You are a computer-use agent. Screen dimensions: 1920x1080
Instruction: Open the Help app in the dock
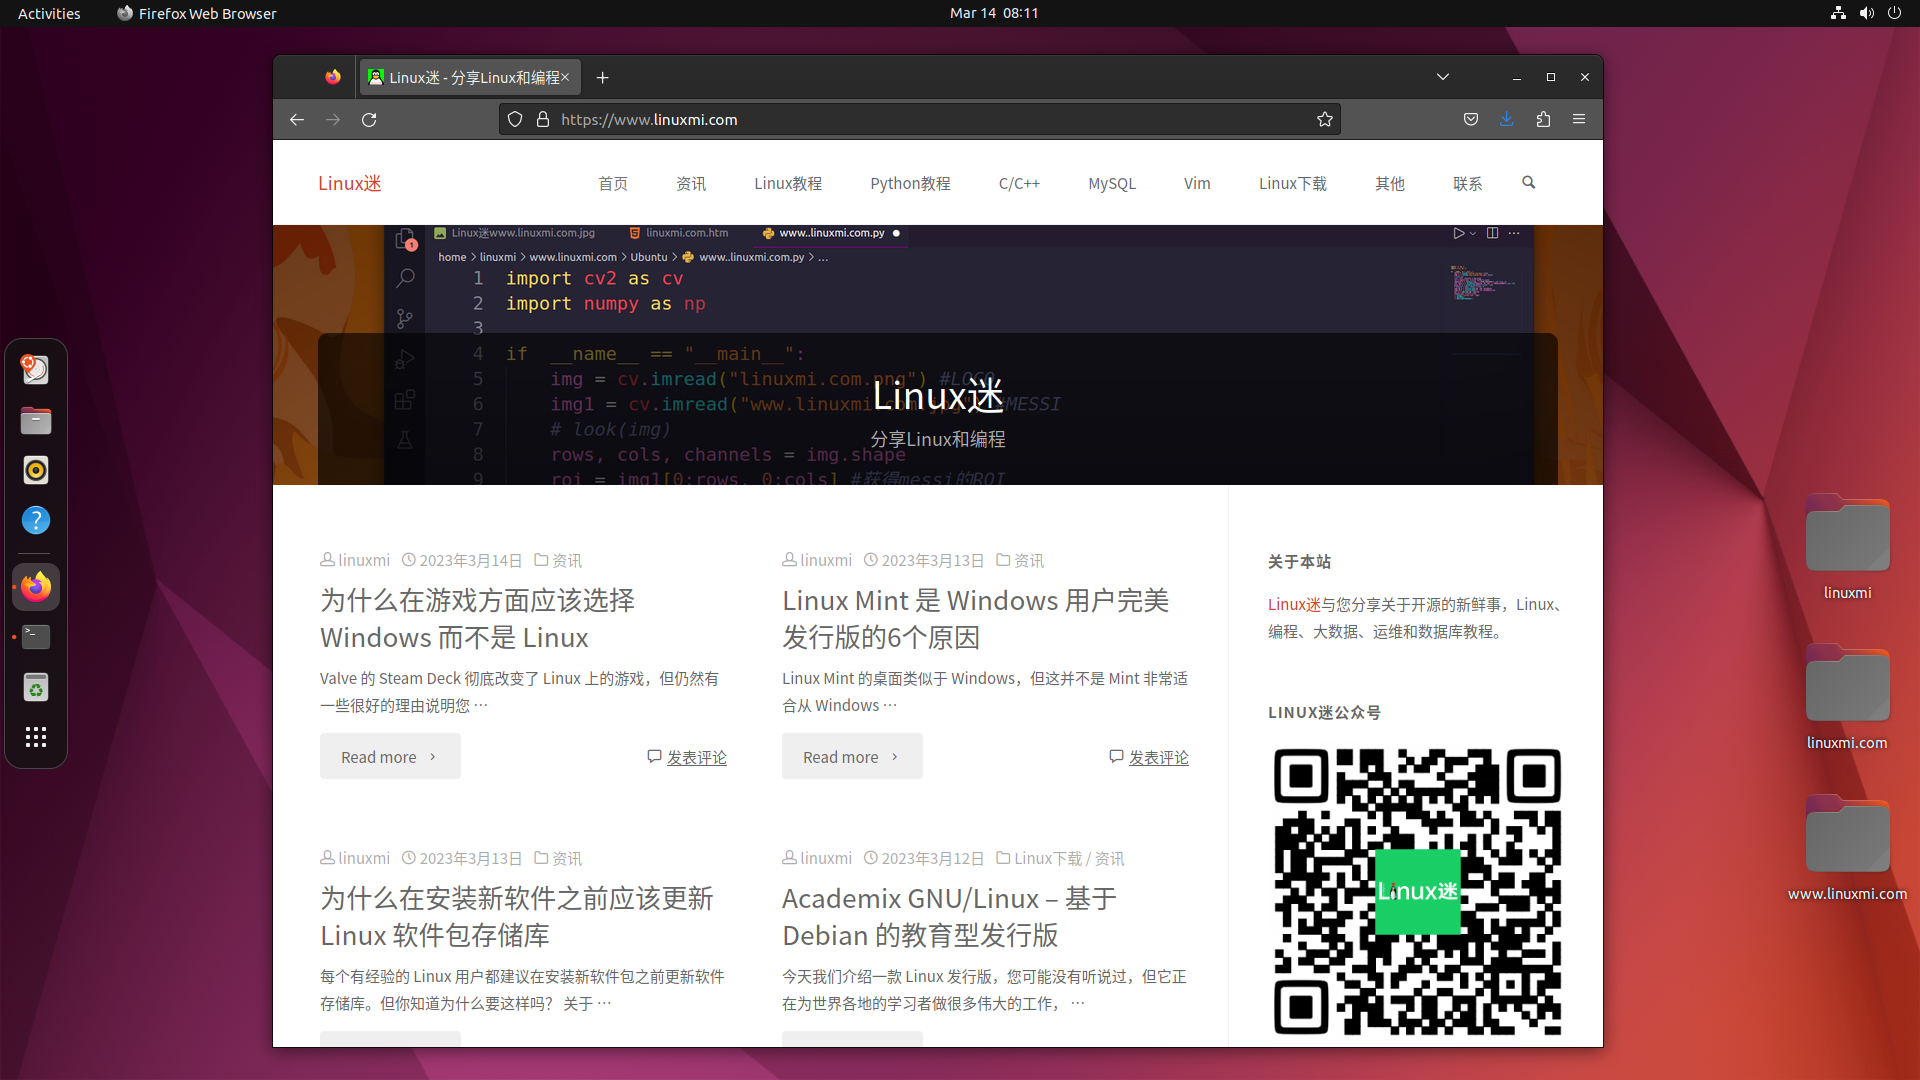point(36,520)
